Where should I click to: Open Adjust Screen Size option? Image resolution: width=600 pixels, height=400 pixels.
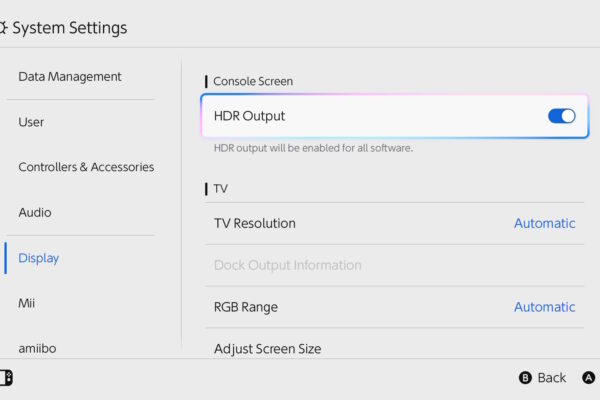[x=395, y=349]
